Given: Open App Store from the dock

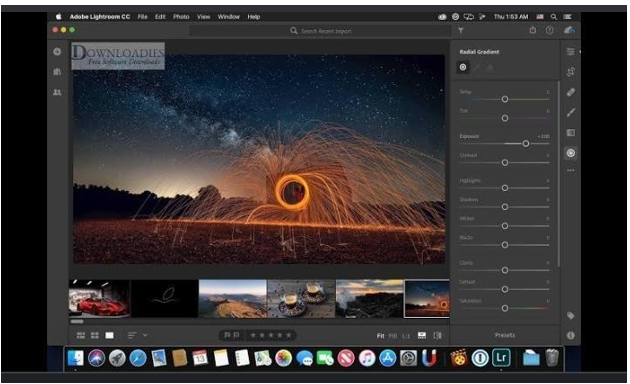Looking at the screenshot, I should [387, 358].
